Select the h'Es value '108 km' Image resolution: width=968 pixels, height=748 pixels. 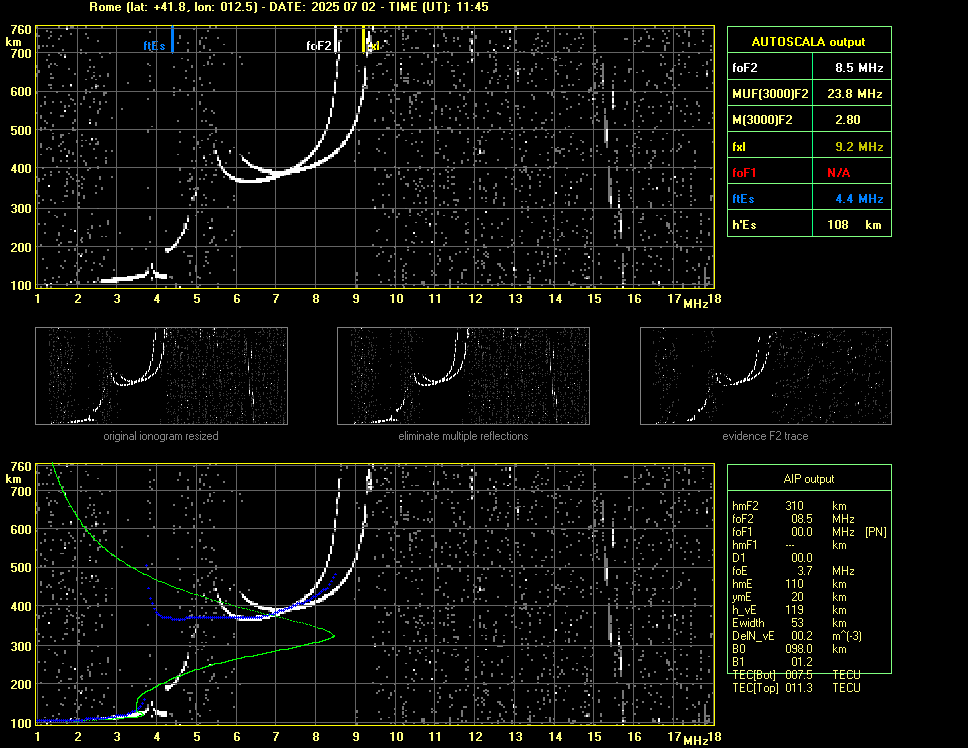tap(854, 225)
